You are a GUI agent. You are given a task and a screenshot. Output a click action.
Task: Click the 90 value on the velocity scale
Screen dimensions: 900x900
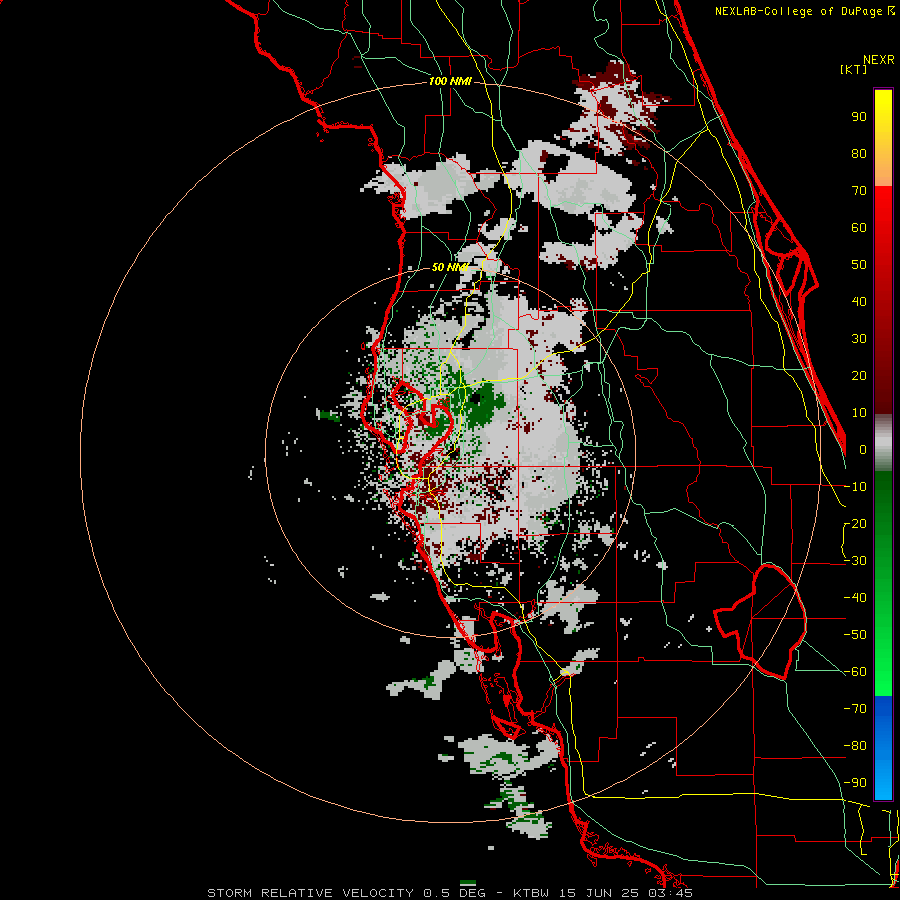click(859, 117)
